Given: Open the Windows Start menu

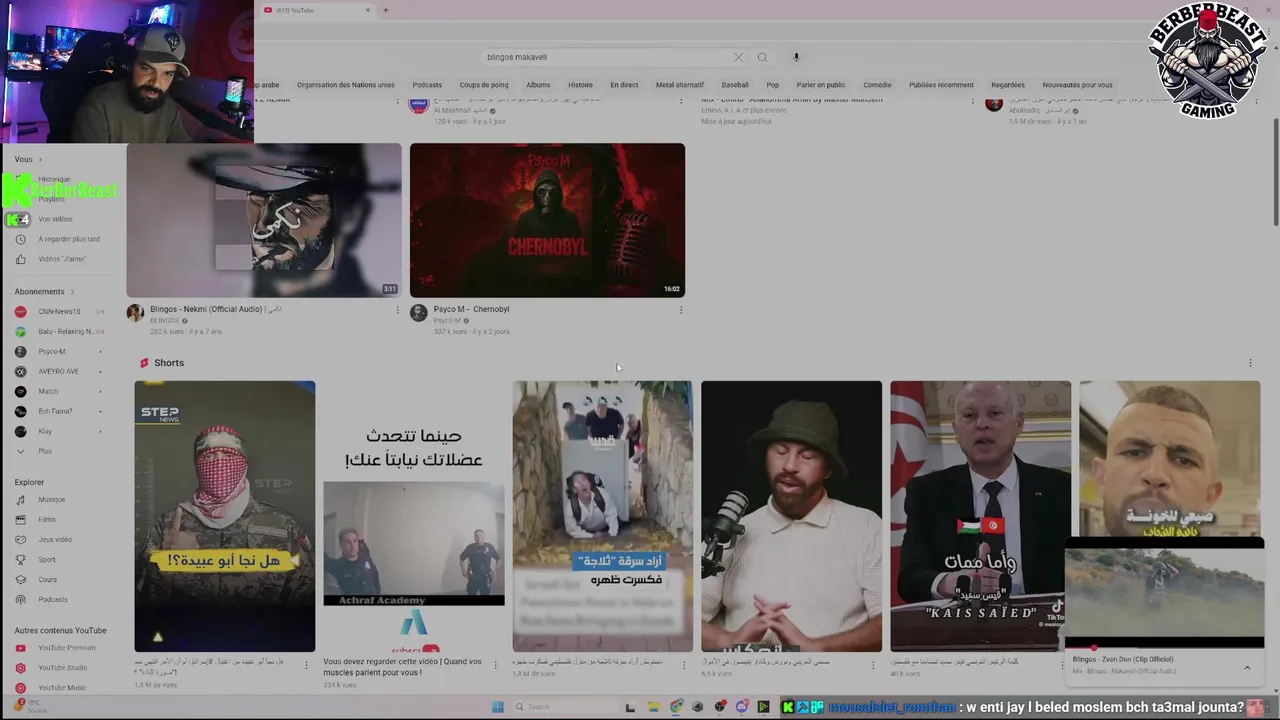Looking at the screenshot, I should click(498, 707).
